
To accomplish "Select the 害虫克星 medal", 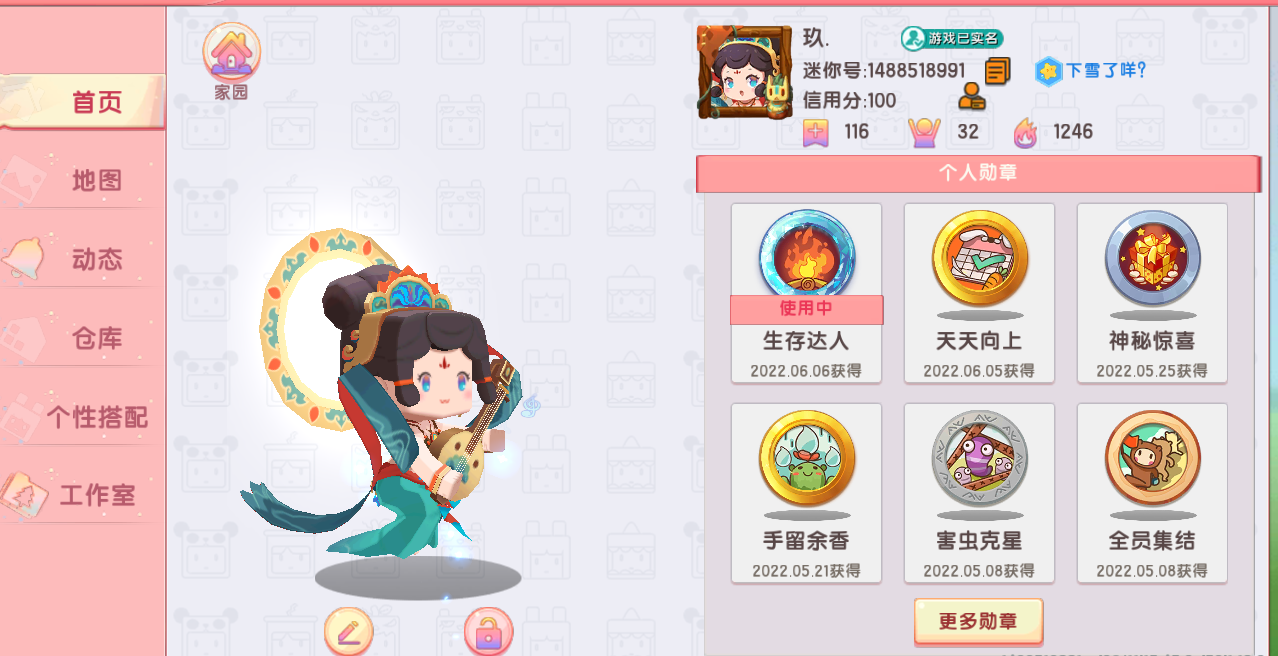I will 979,493.
